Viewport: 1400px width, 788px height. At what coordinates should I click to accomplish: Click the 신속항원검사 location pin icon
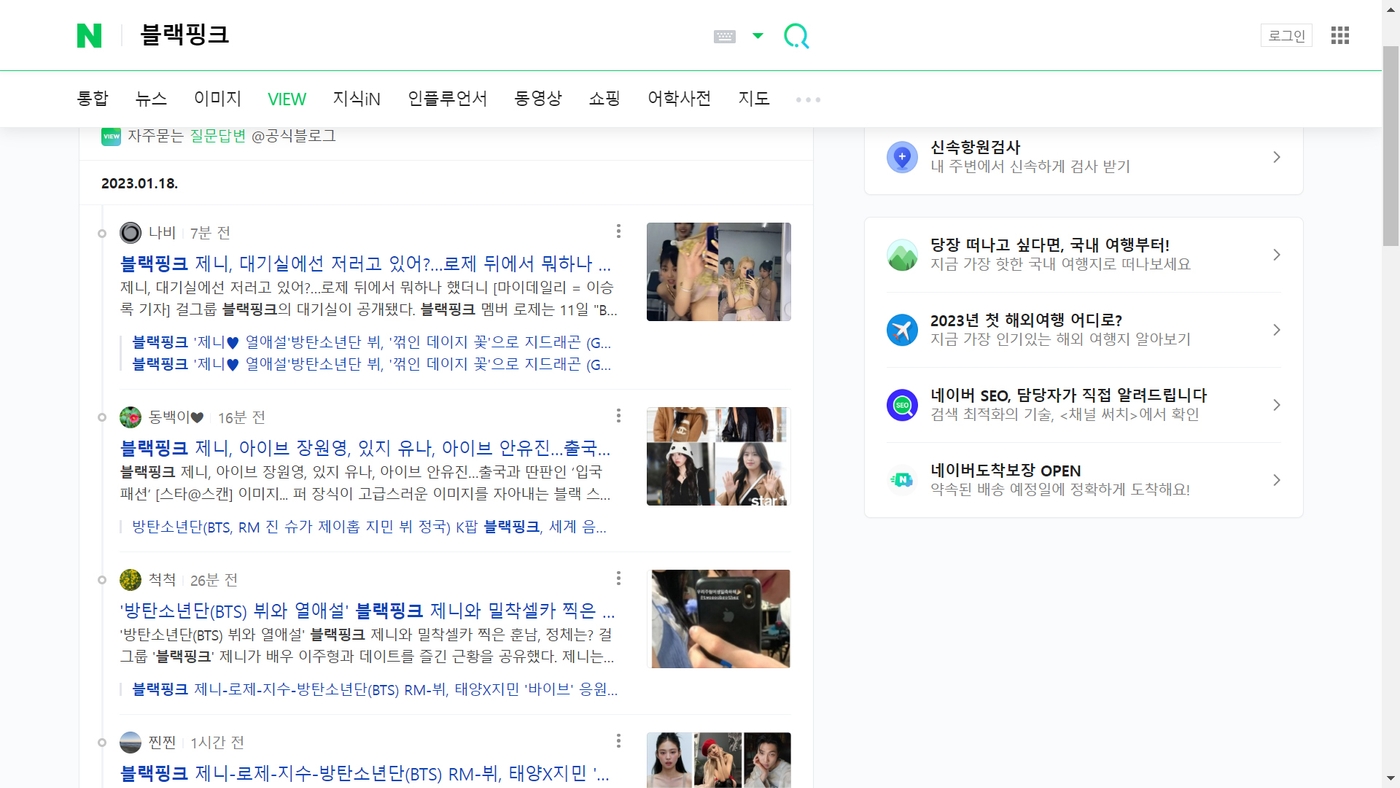pyautogui.click(x=902, y=157)
